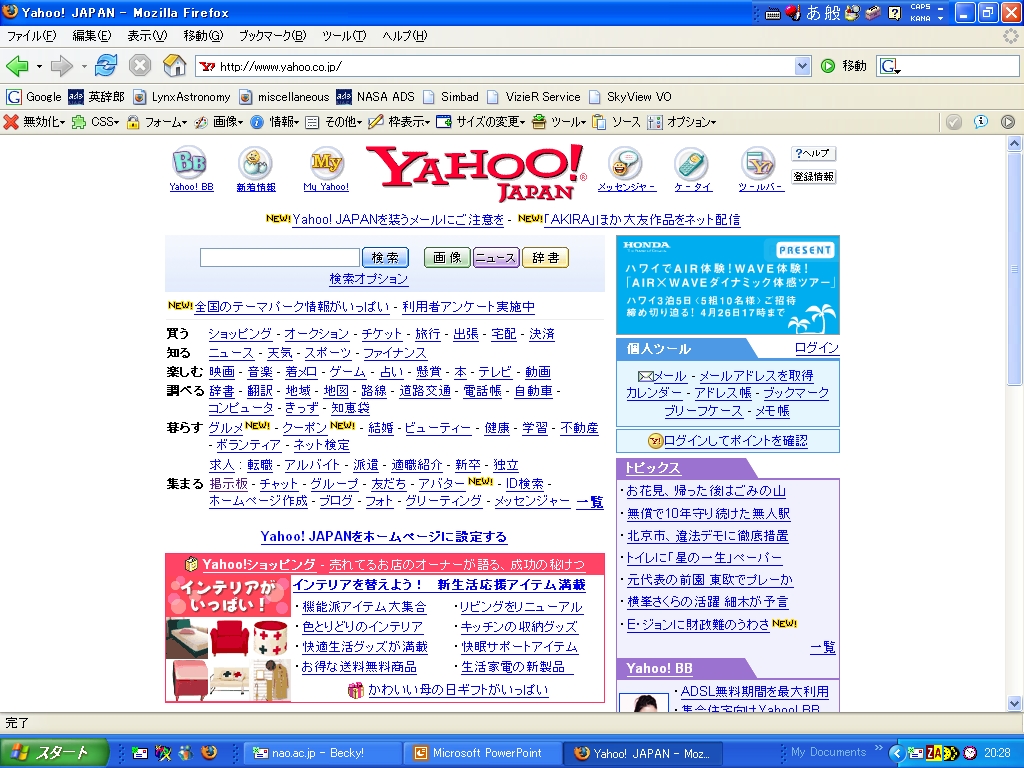Click the 画像 search button beside 検索

[x=447, y=257]
